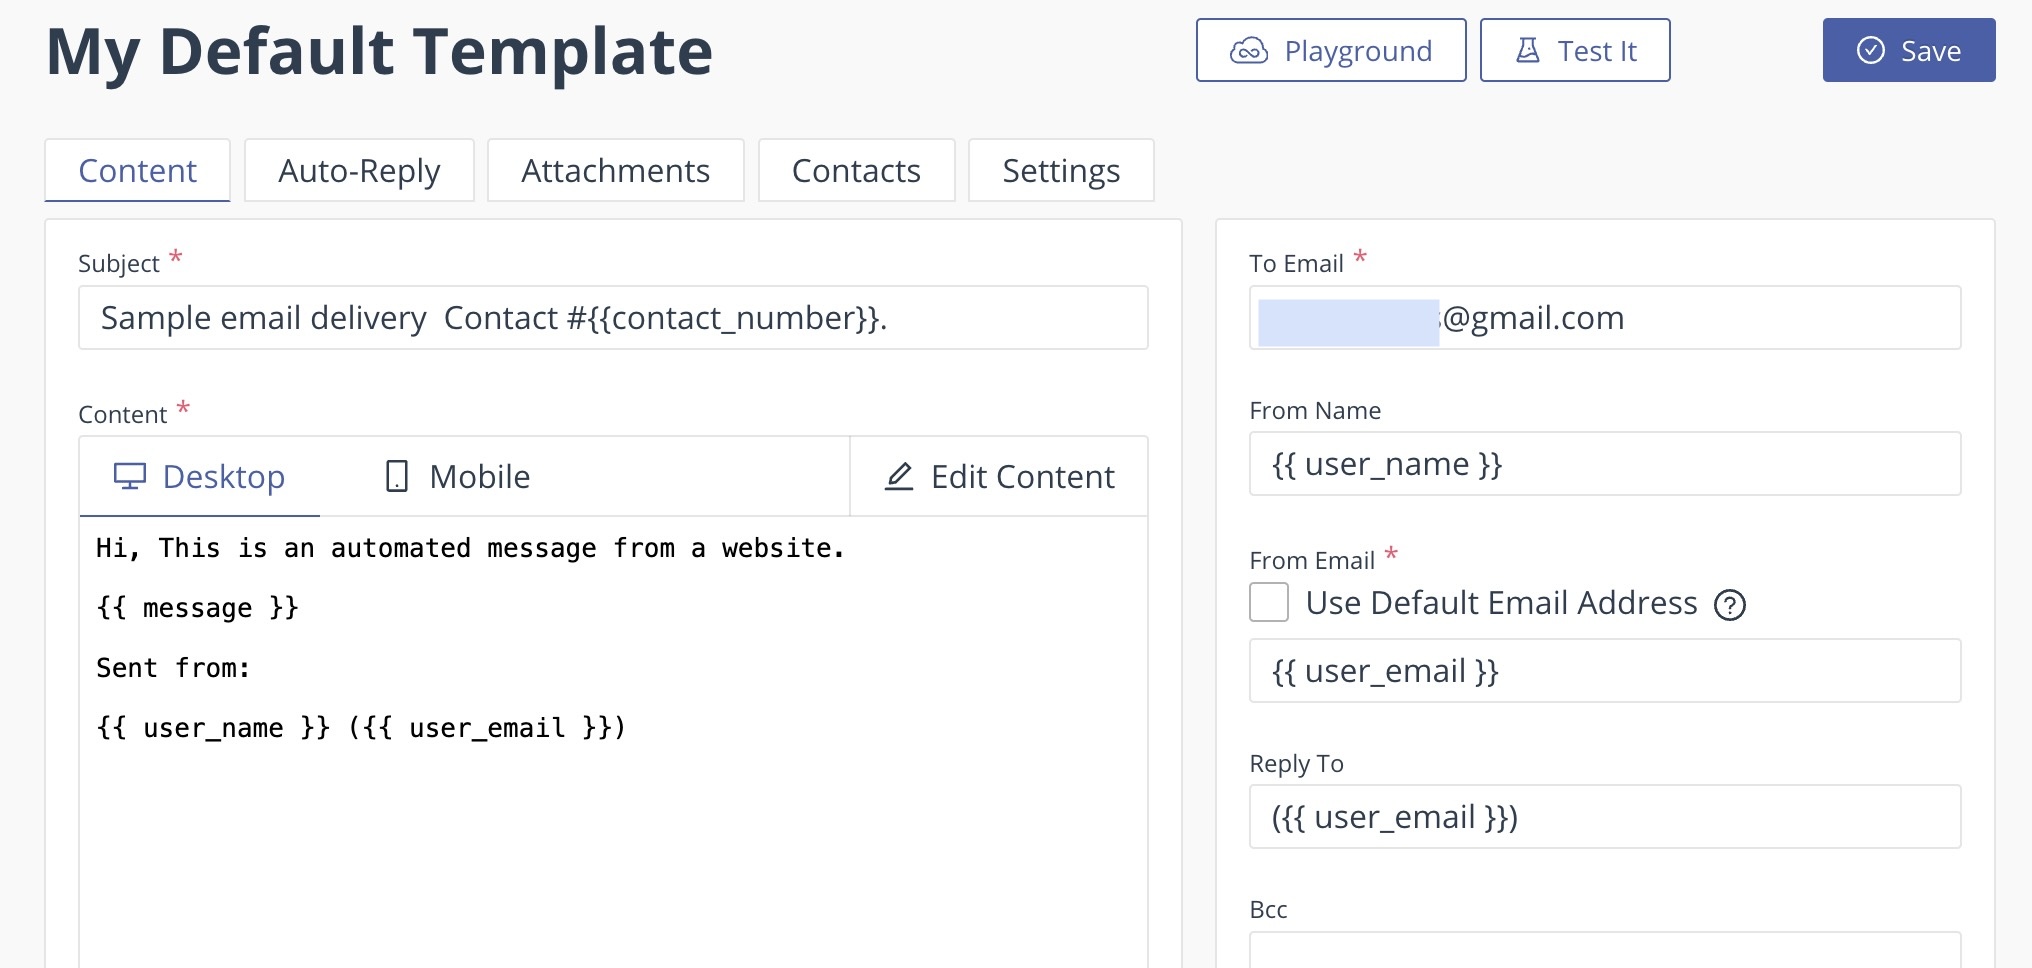Screen dimensions: 2032x968
Task: Switch to the Auto-Reply tab
Action: pyautogui.click(x=359, y=171)
